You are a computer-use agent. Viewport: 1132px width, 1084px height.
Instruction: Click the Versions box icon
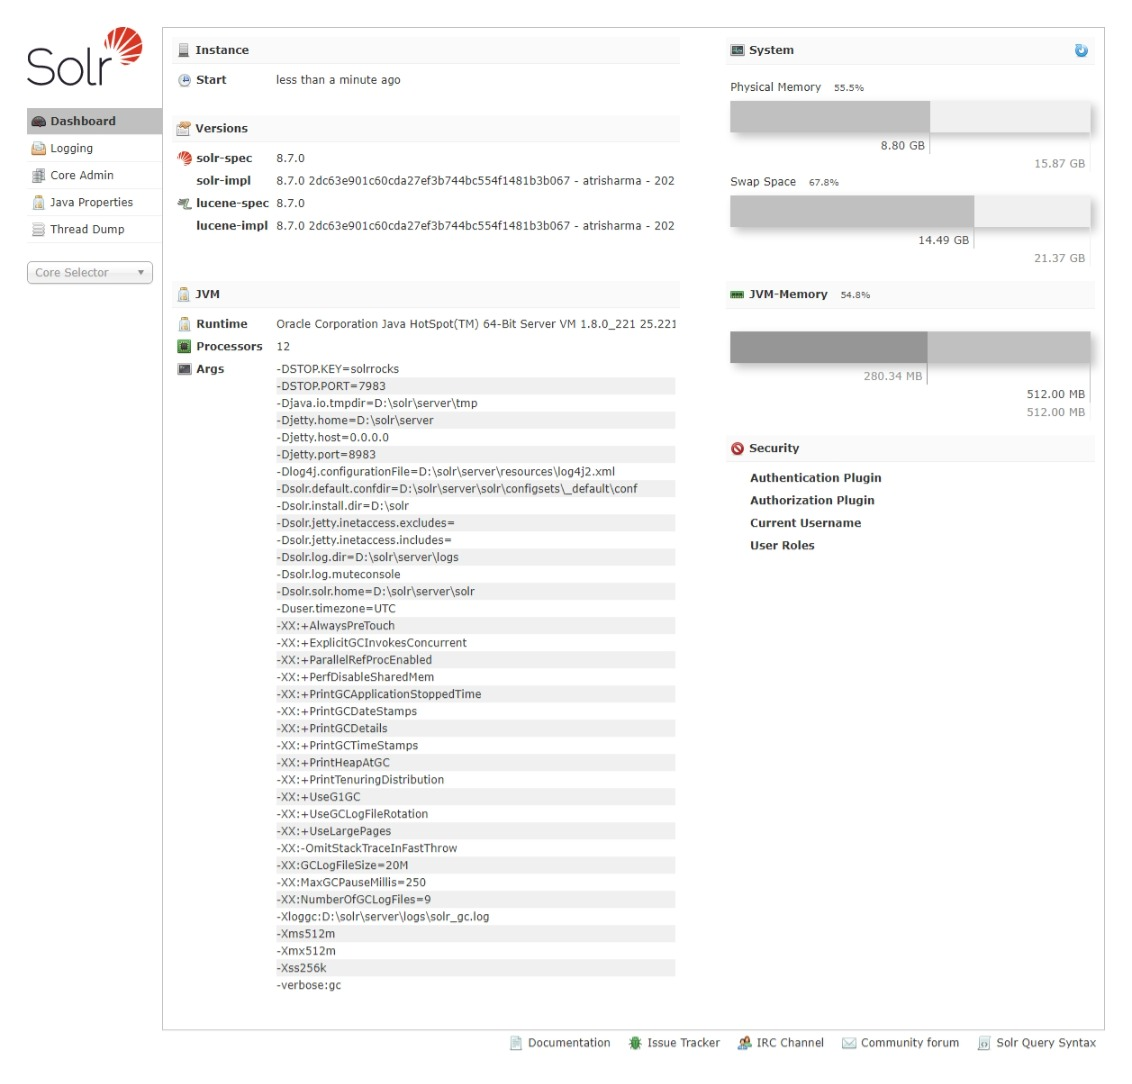click(x=183, y=128)
